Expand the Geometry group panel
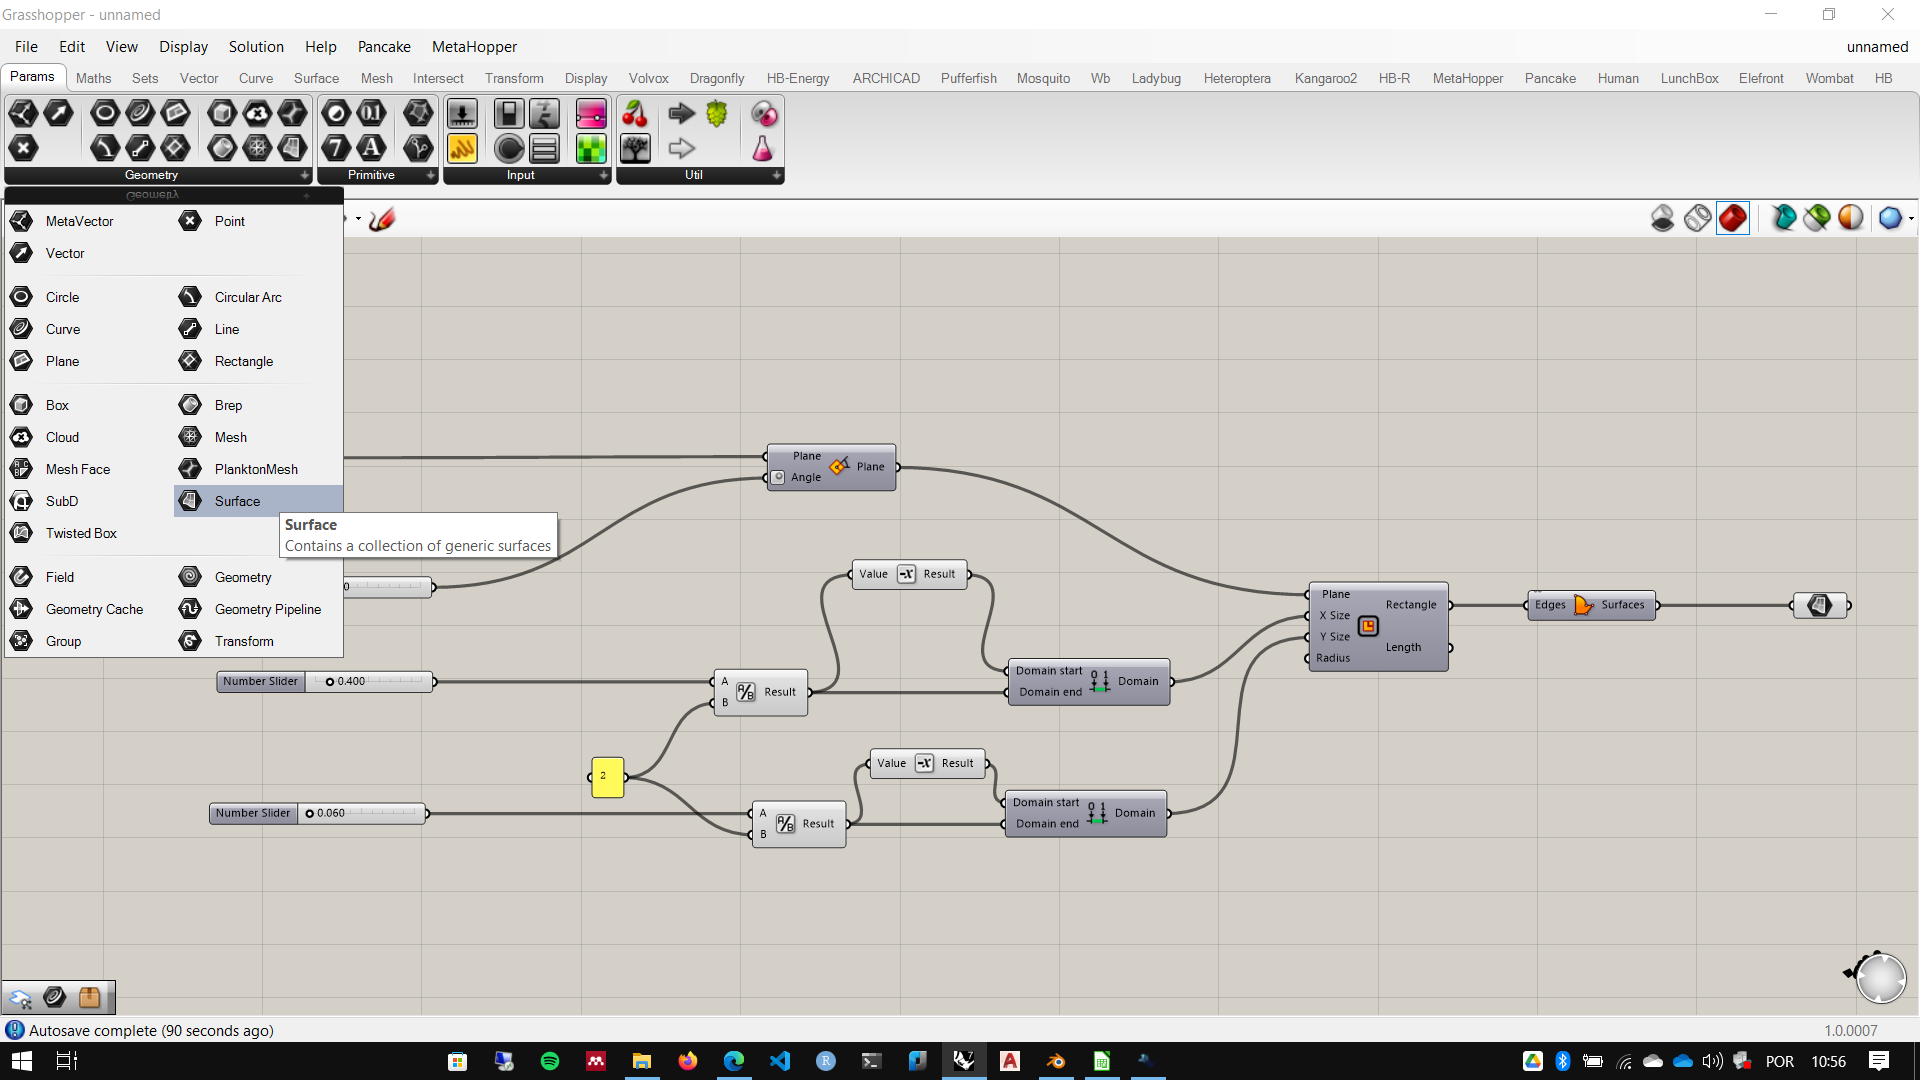 pyautogui.click(x=305, y=175)
